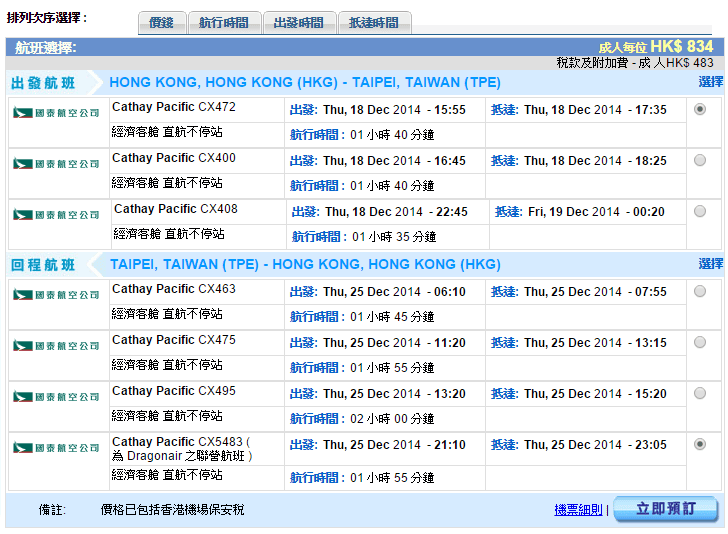This screenshot has width=728, height=534.
Task: Click Cathay Pacific logo beside flight CX408
Action: click(56, 214)
